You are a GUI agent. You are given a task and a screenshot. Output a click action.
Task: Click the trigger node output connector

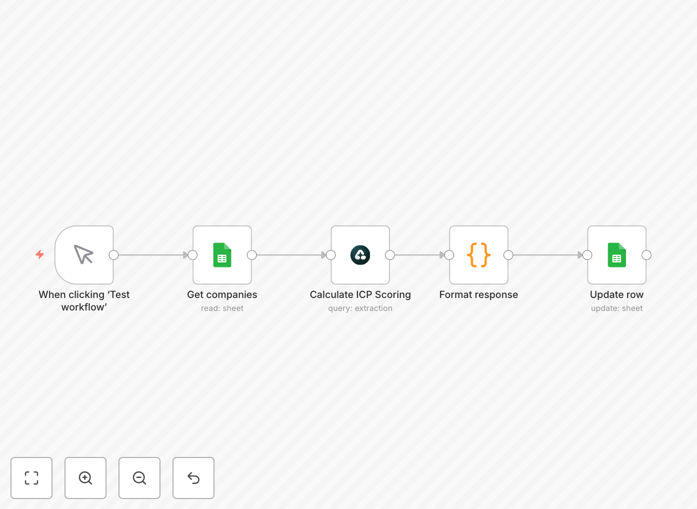(114, 255)
